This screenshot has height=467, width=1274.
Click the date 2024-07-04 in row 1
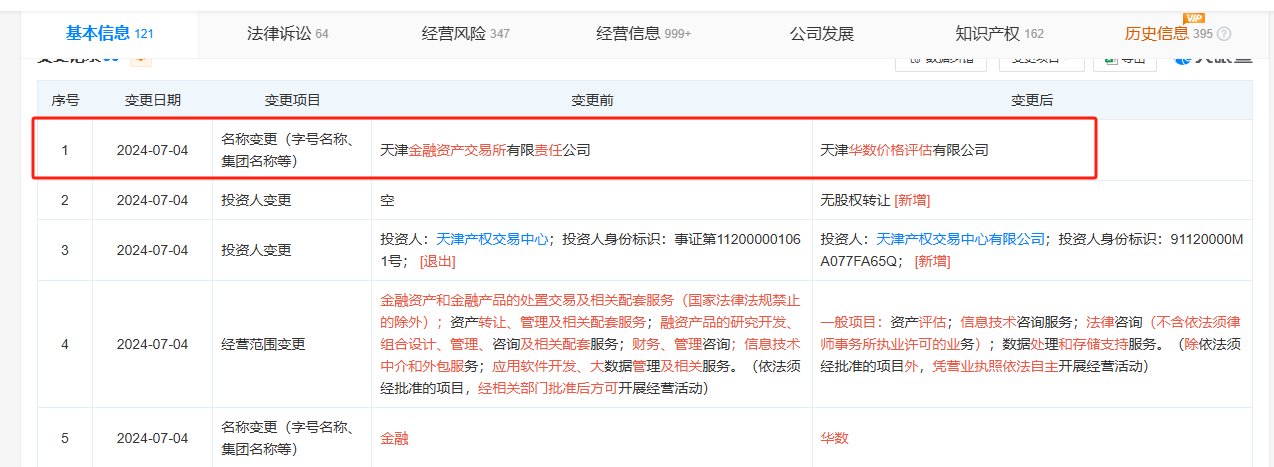(153, 150)
